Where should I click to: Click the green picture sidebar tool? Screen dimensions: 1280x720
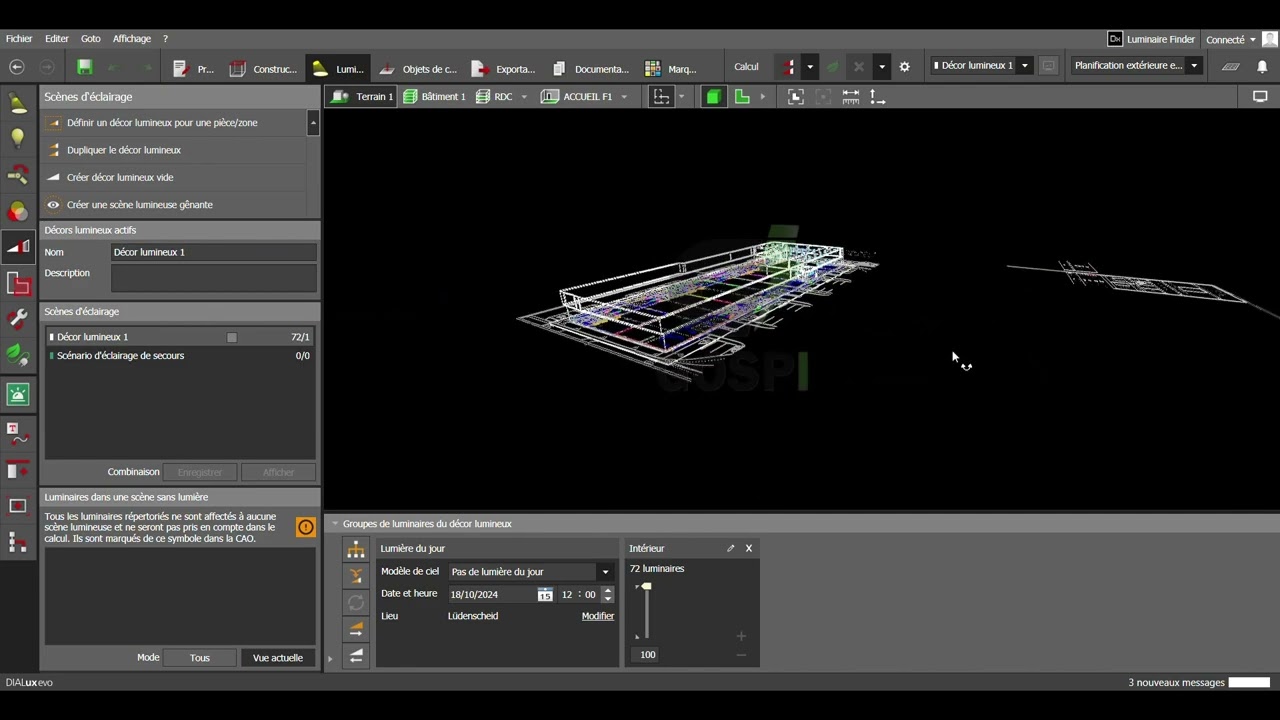point(18,394)
